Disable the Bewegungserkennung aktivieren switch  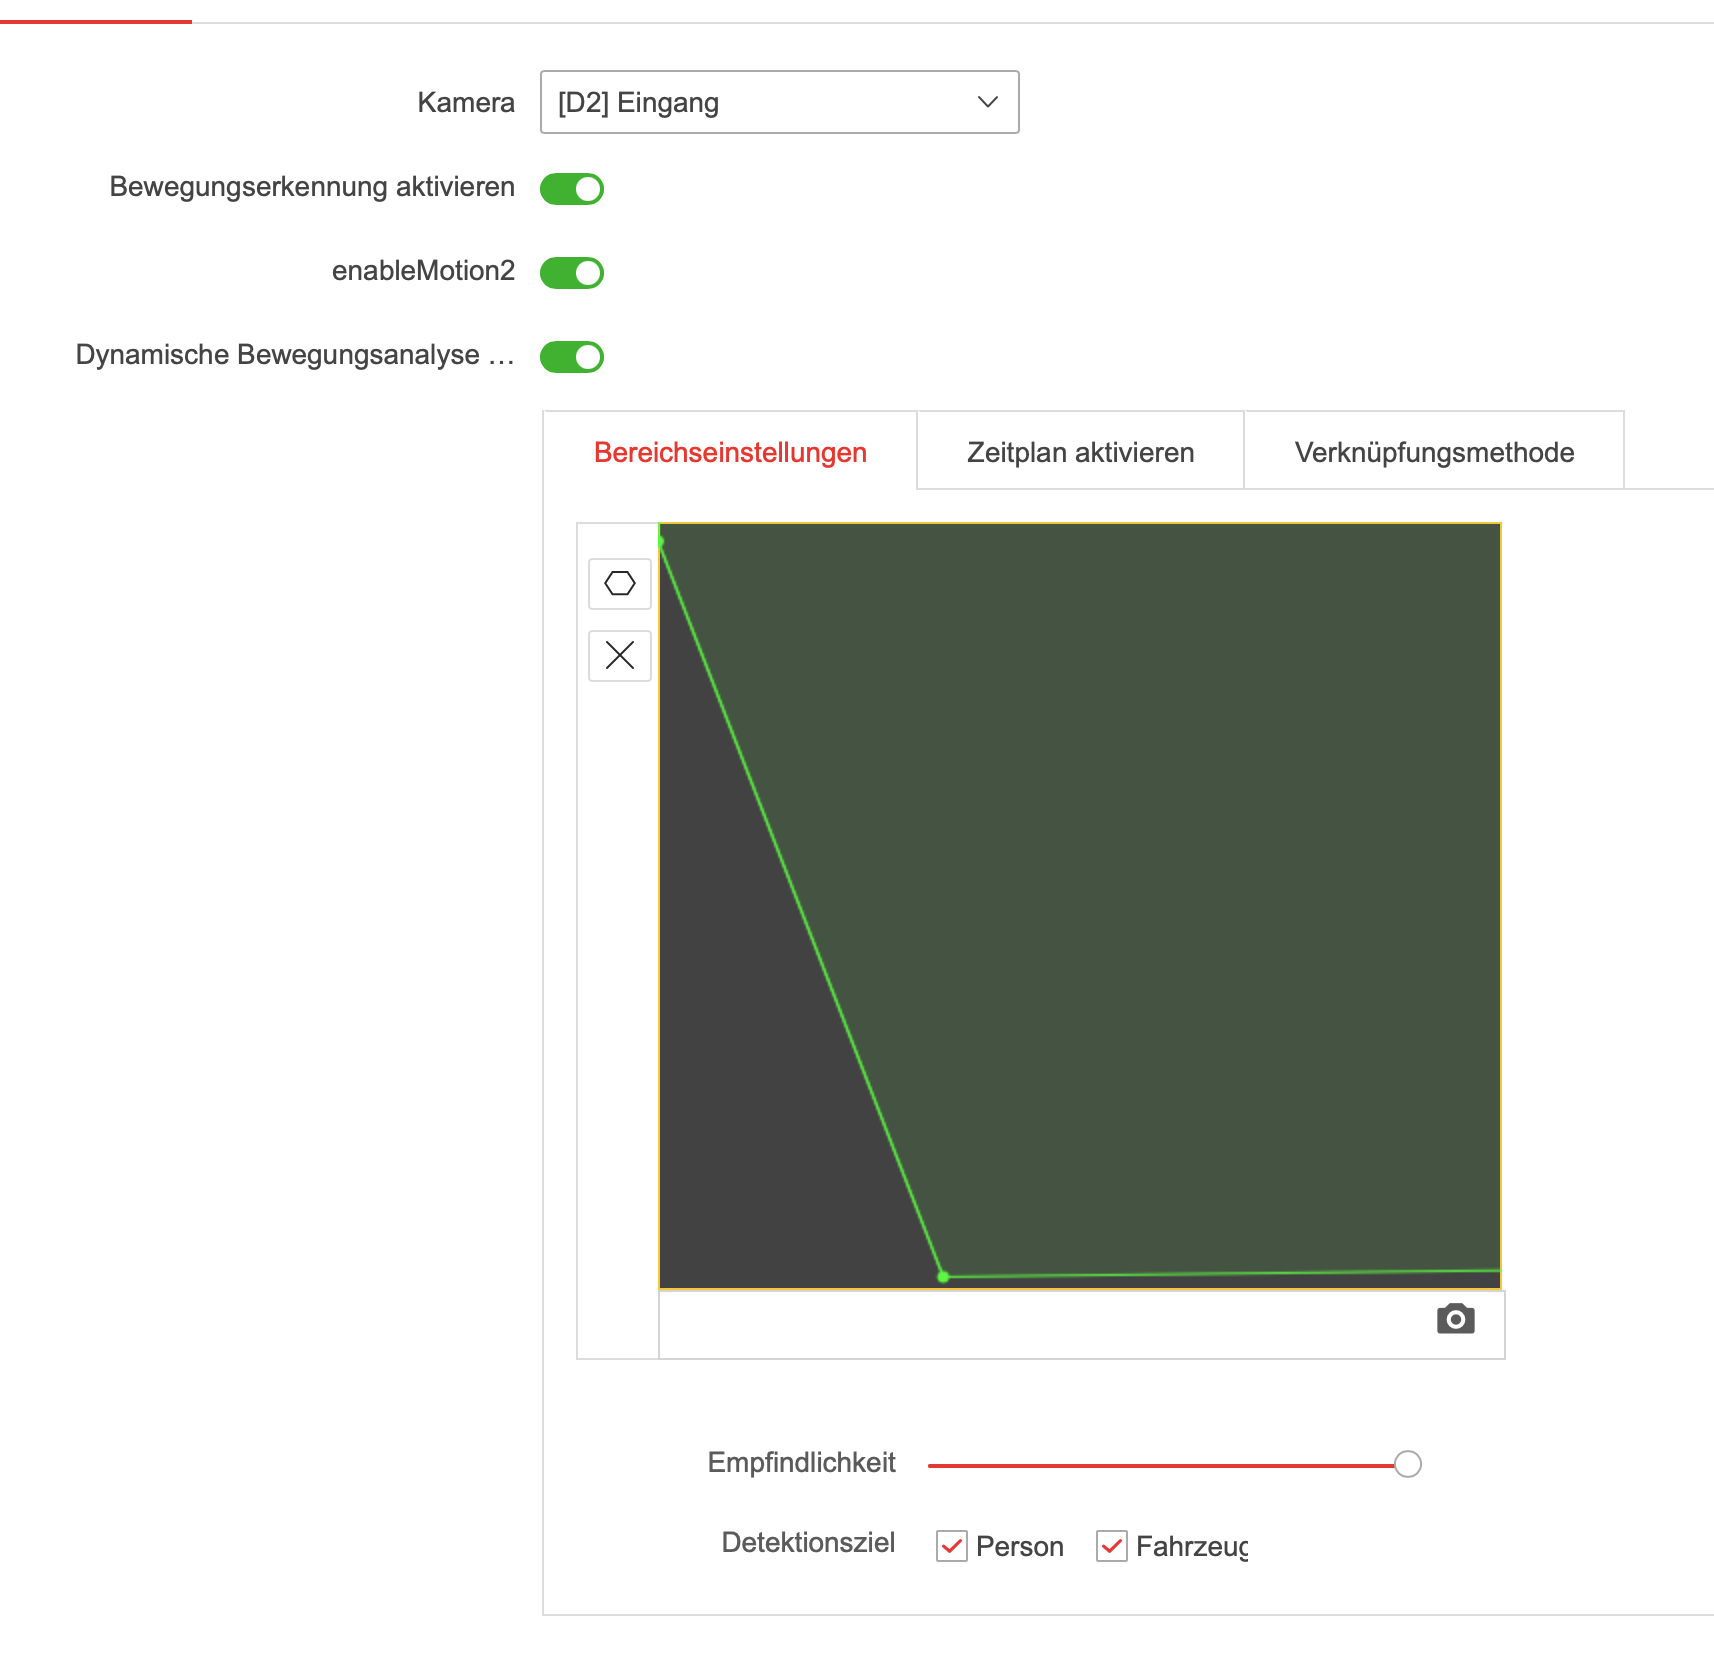coord(572,189)
